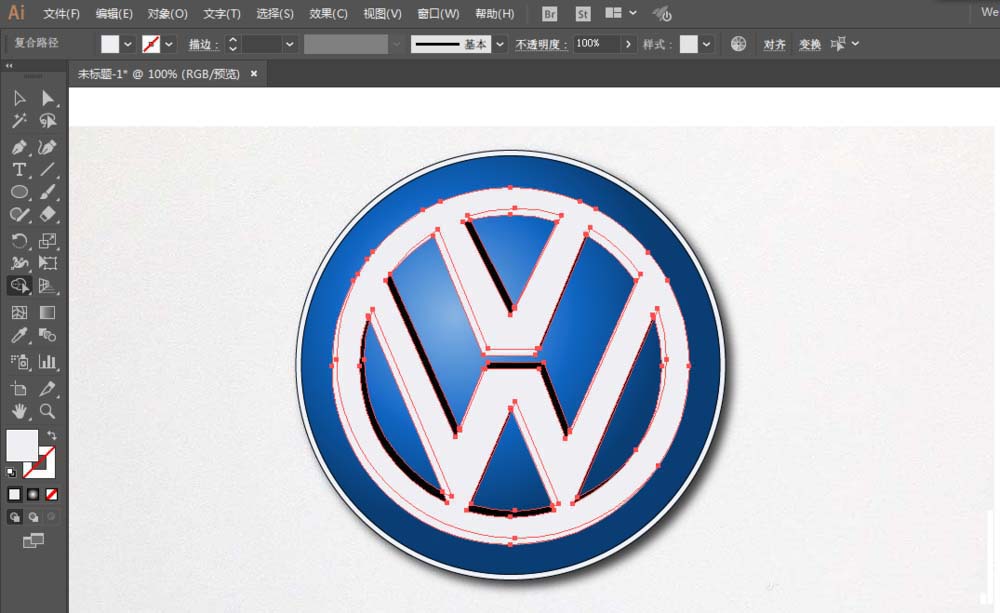Open the stroke weight dropdown
This screenshot has height=613, width=1000.
289,44
